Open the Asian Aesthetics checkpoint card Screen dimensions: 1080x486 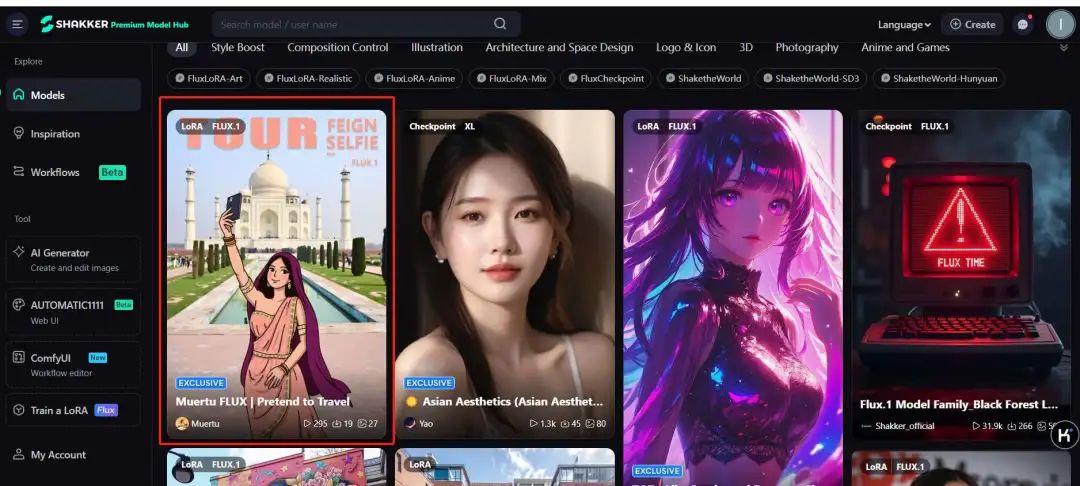(x=505, y=274)
